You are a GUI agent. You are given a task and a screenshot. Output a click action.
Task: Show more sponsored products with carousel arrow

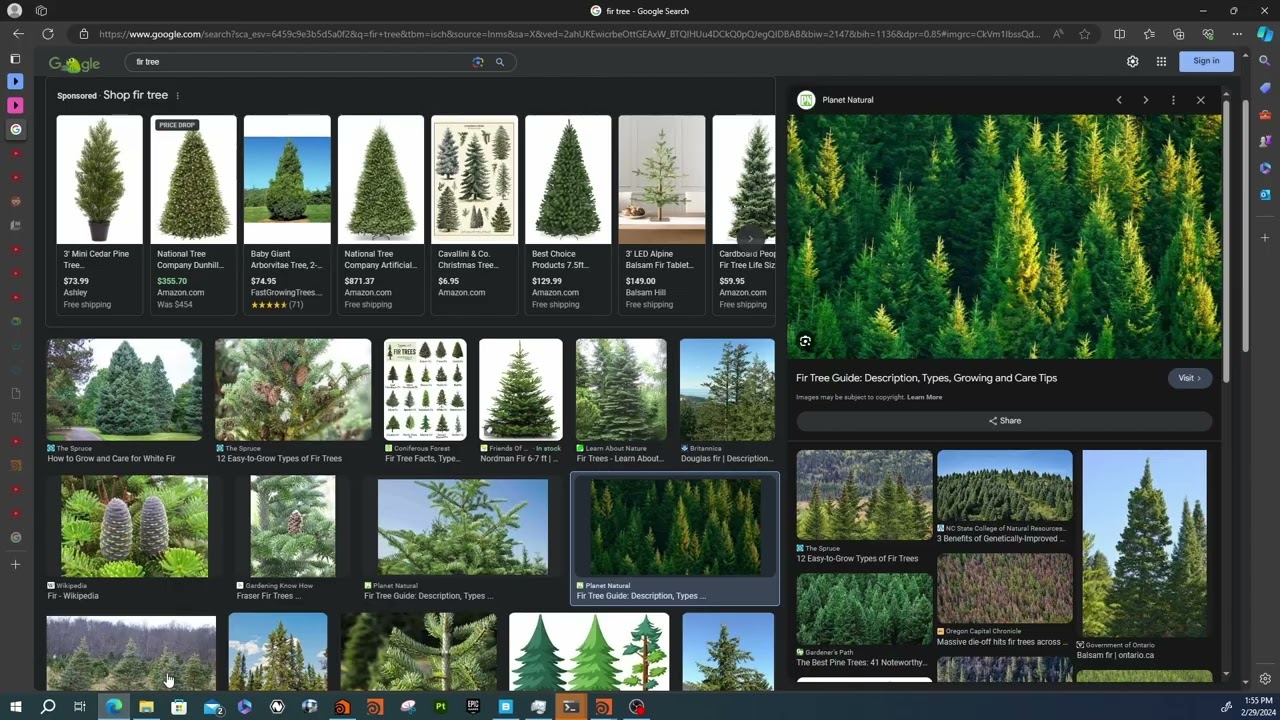click(750, 239)
